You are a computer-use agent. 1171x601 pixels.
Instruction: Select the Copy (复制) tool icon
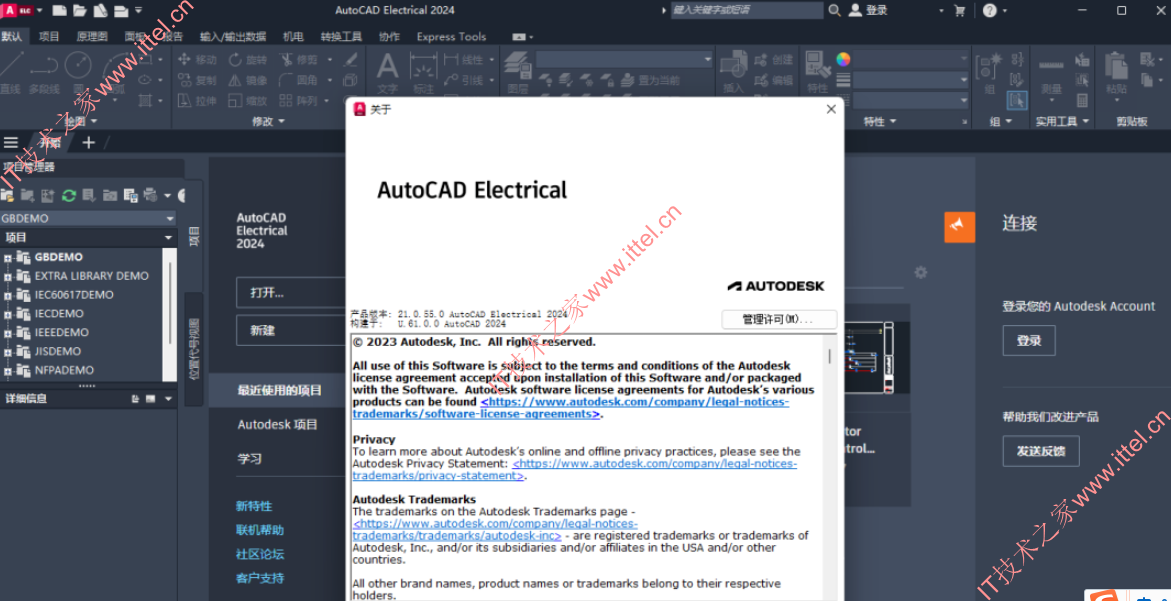185,80
